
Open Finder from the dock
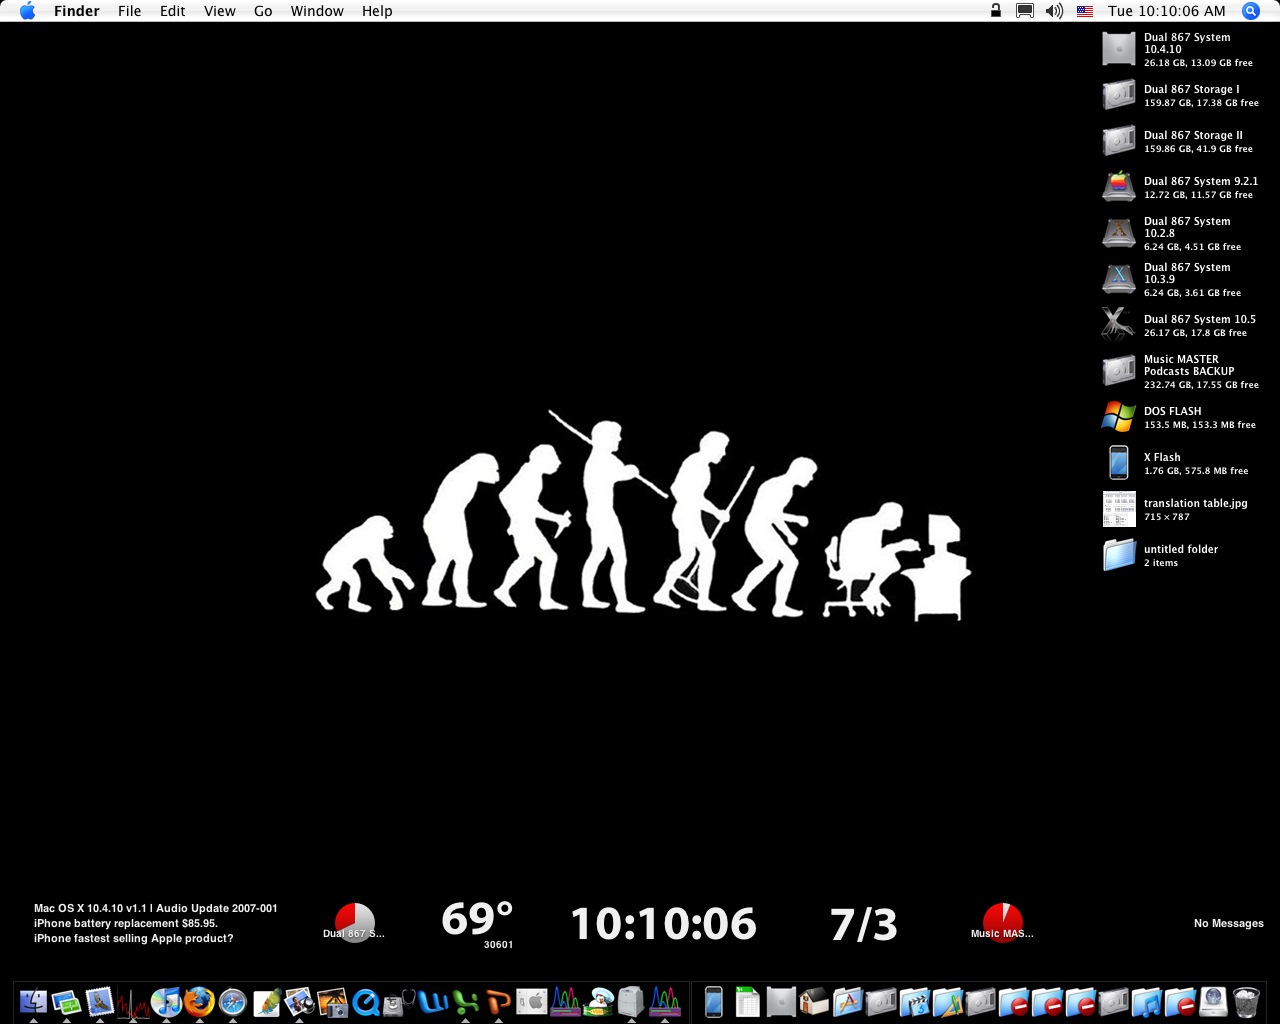[33, 1001]
